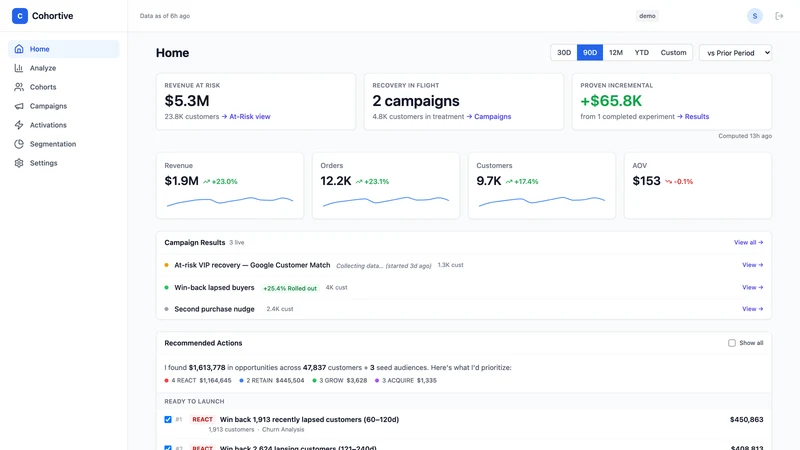
Task: Open the vs Prior Period dropdown
Action: (x=735, y=53)
